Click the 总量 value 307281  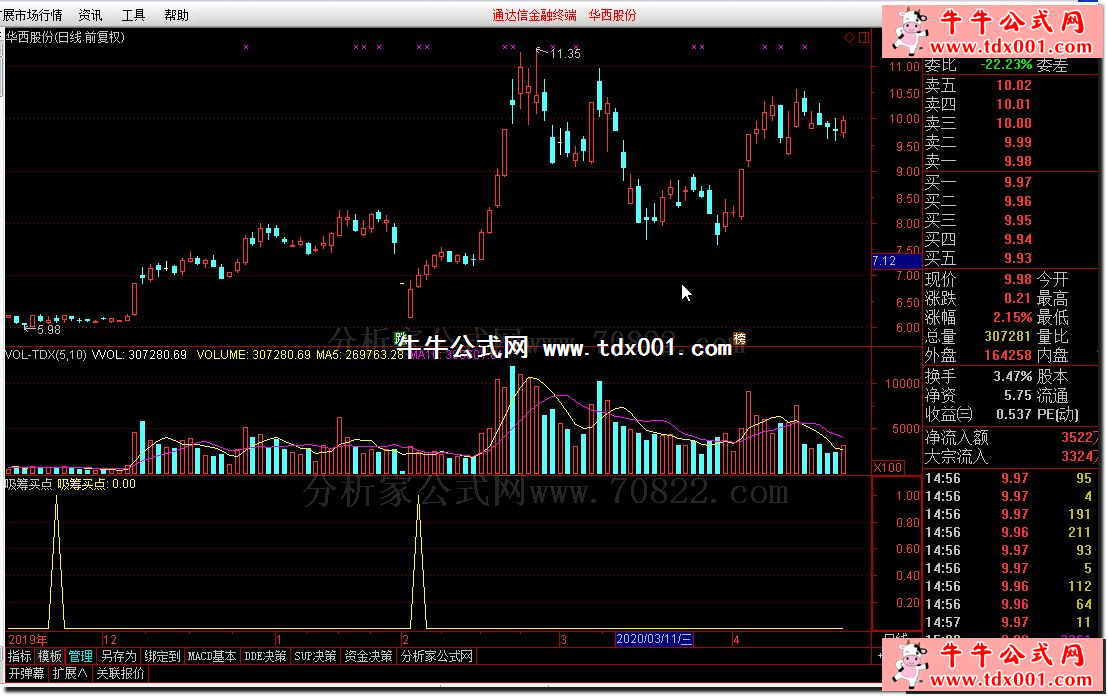pyautogui.click(x=1008, y=336)
